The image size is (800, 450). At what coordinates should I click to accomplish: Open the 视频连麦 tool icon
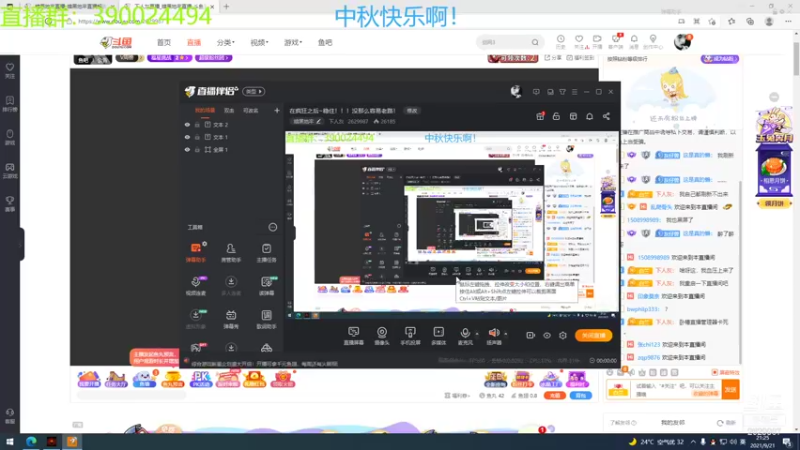(195, 285)
